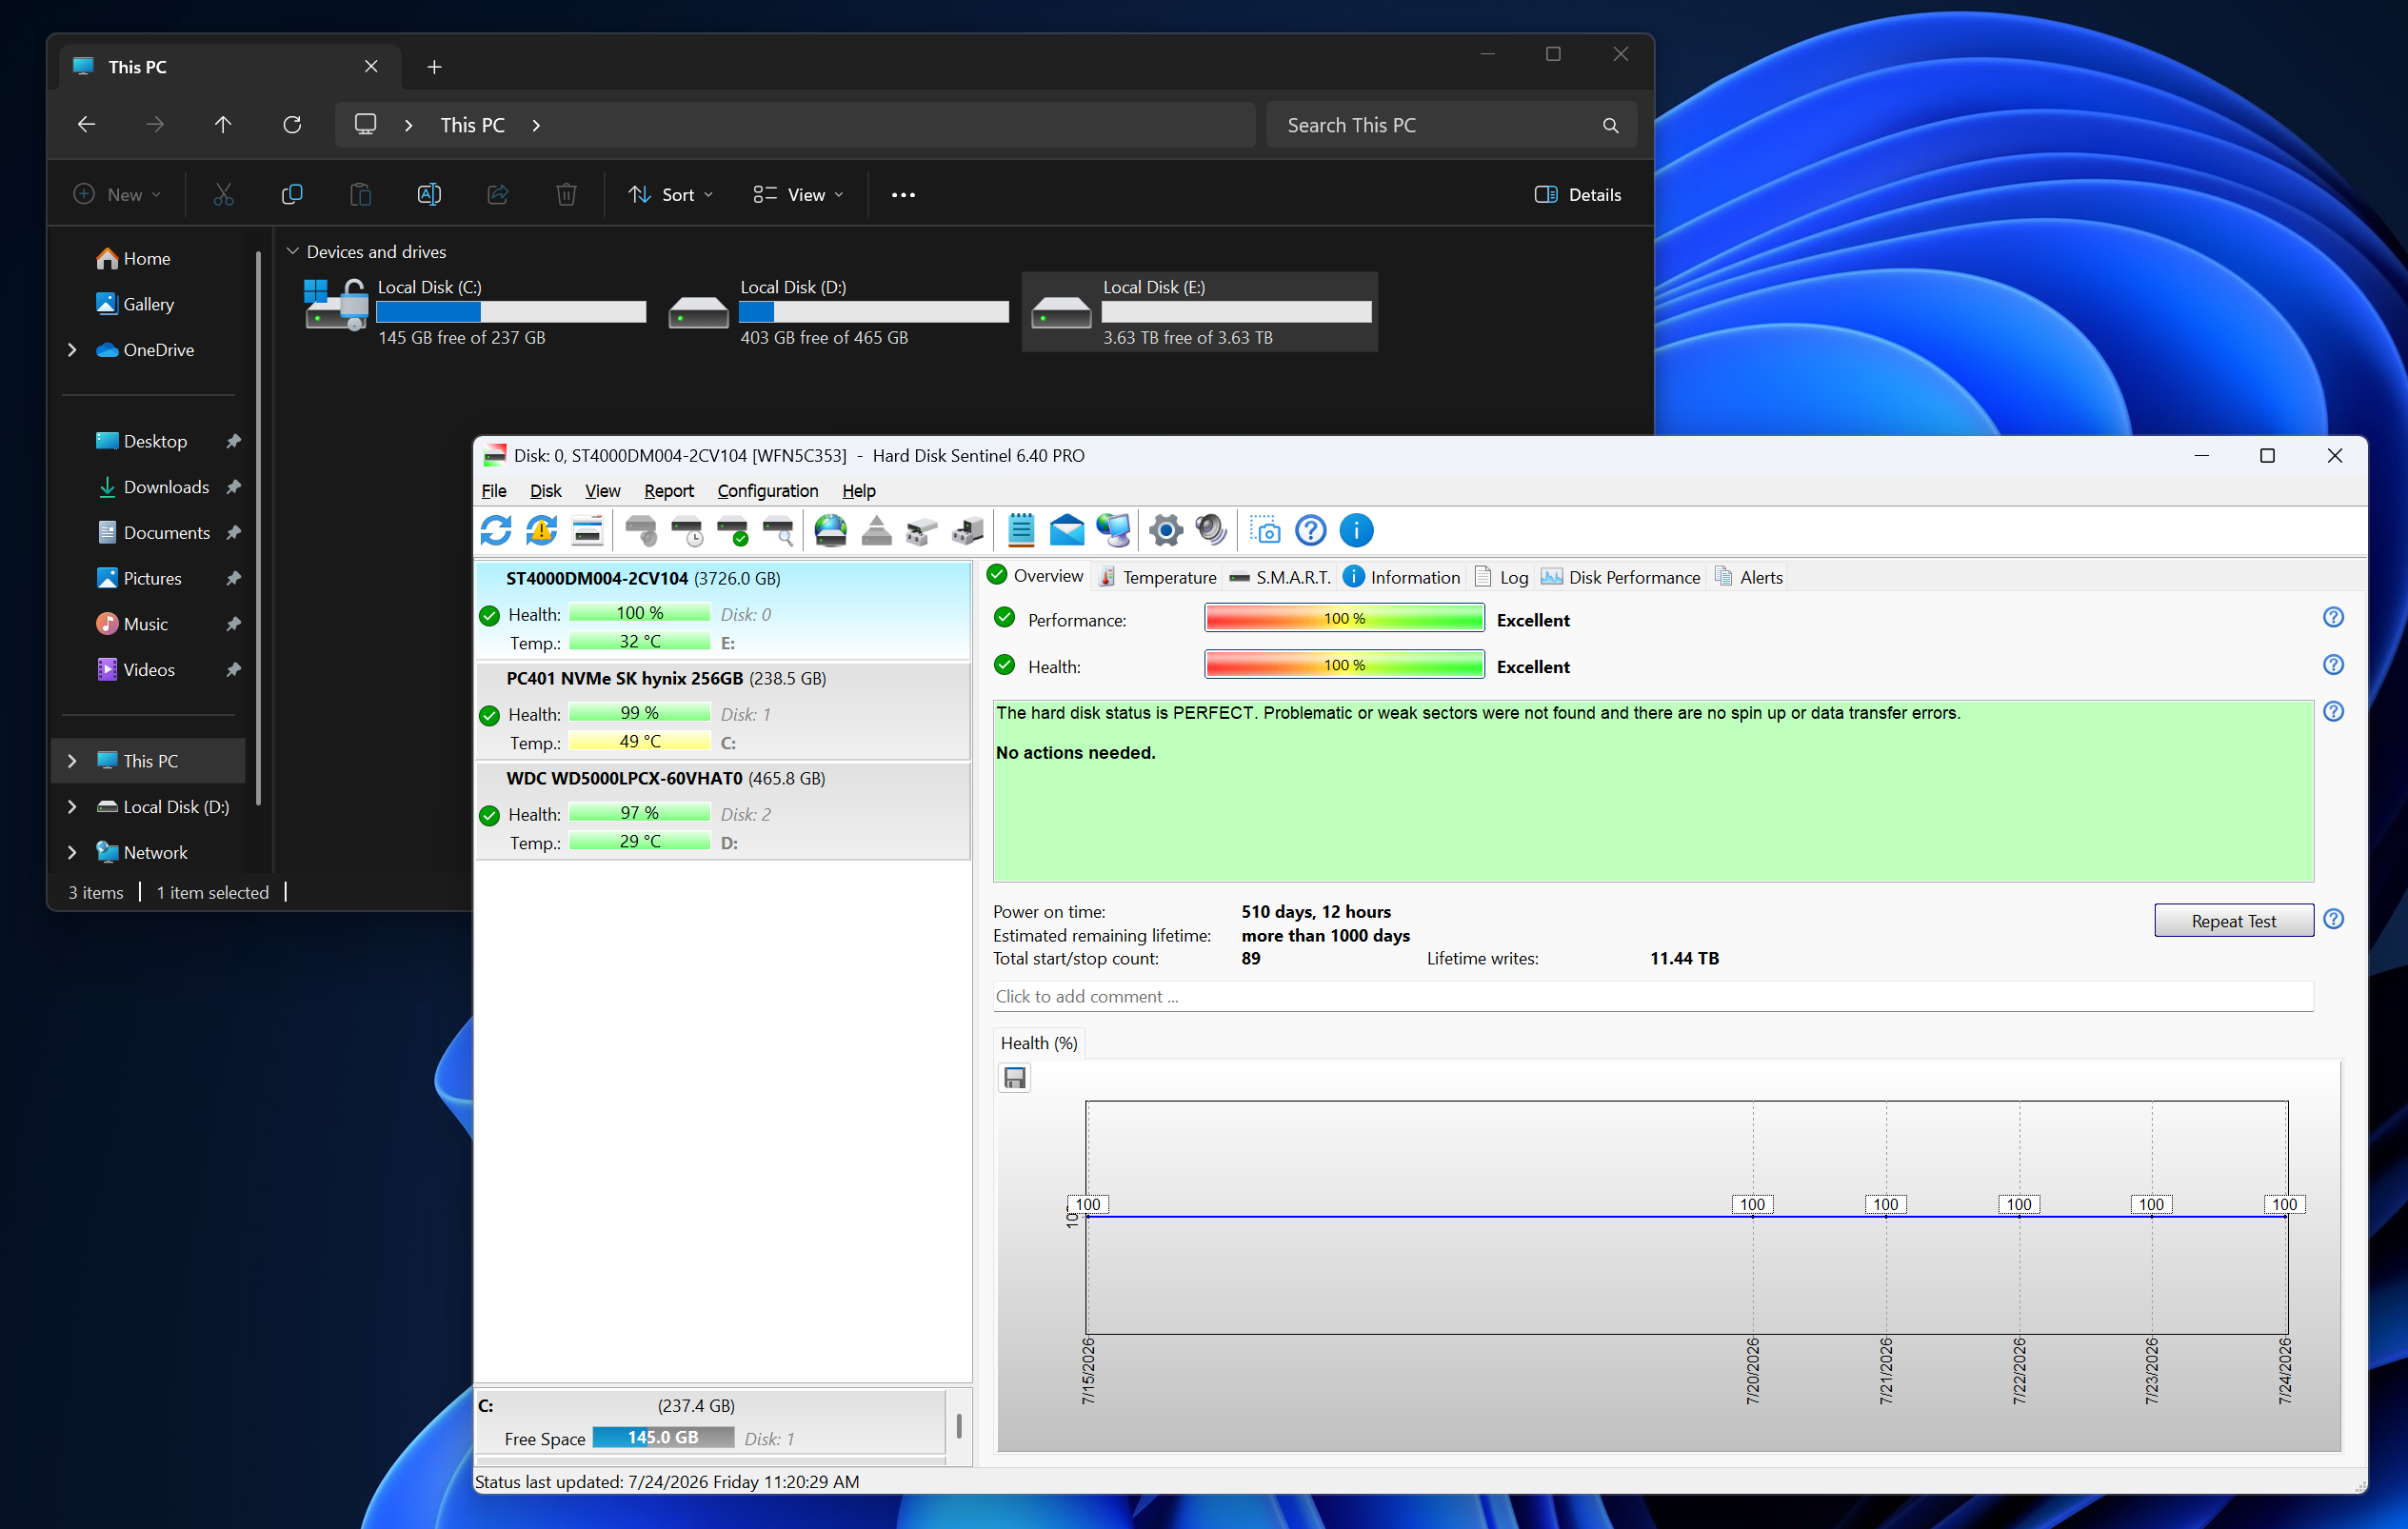Expand the OneDrive tree node chevron
Screen dimensions: 2408x1529
[x=72, y=349]
